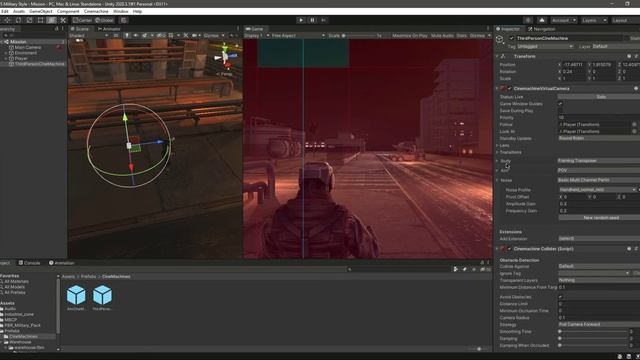640x360 pixels.
Task: Click the Solo button
Action: 600,97
